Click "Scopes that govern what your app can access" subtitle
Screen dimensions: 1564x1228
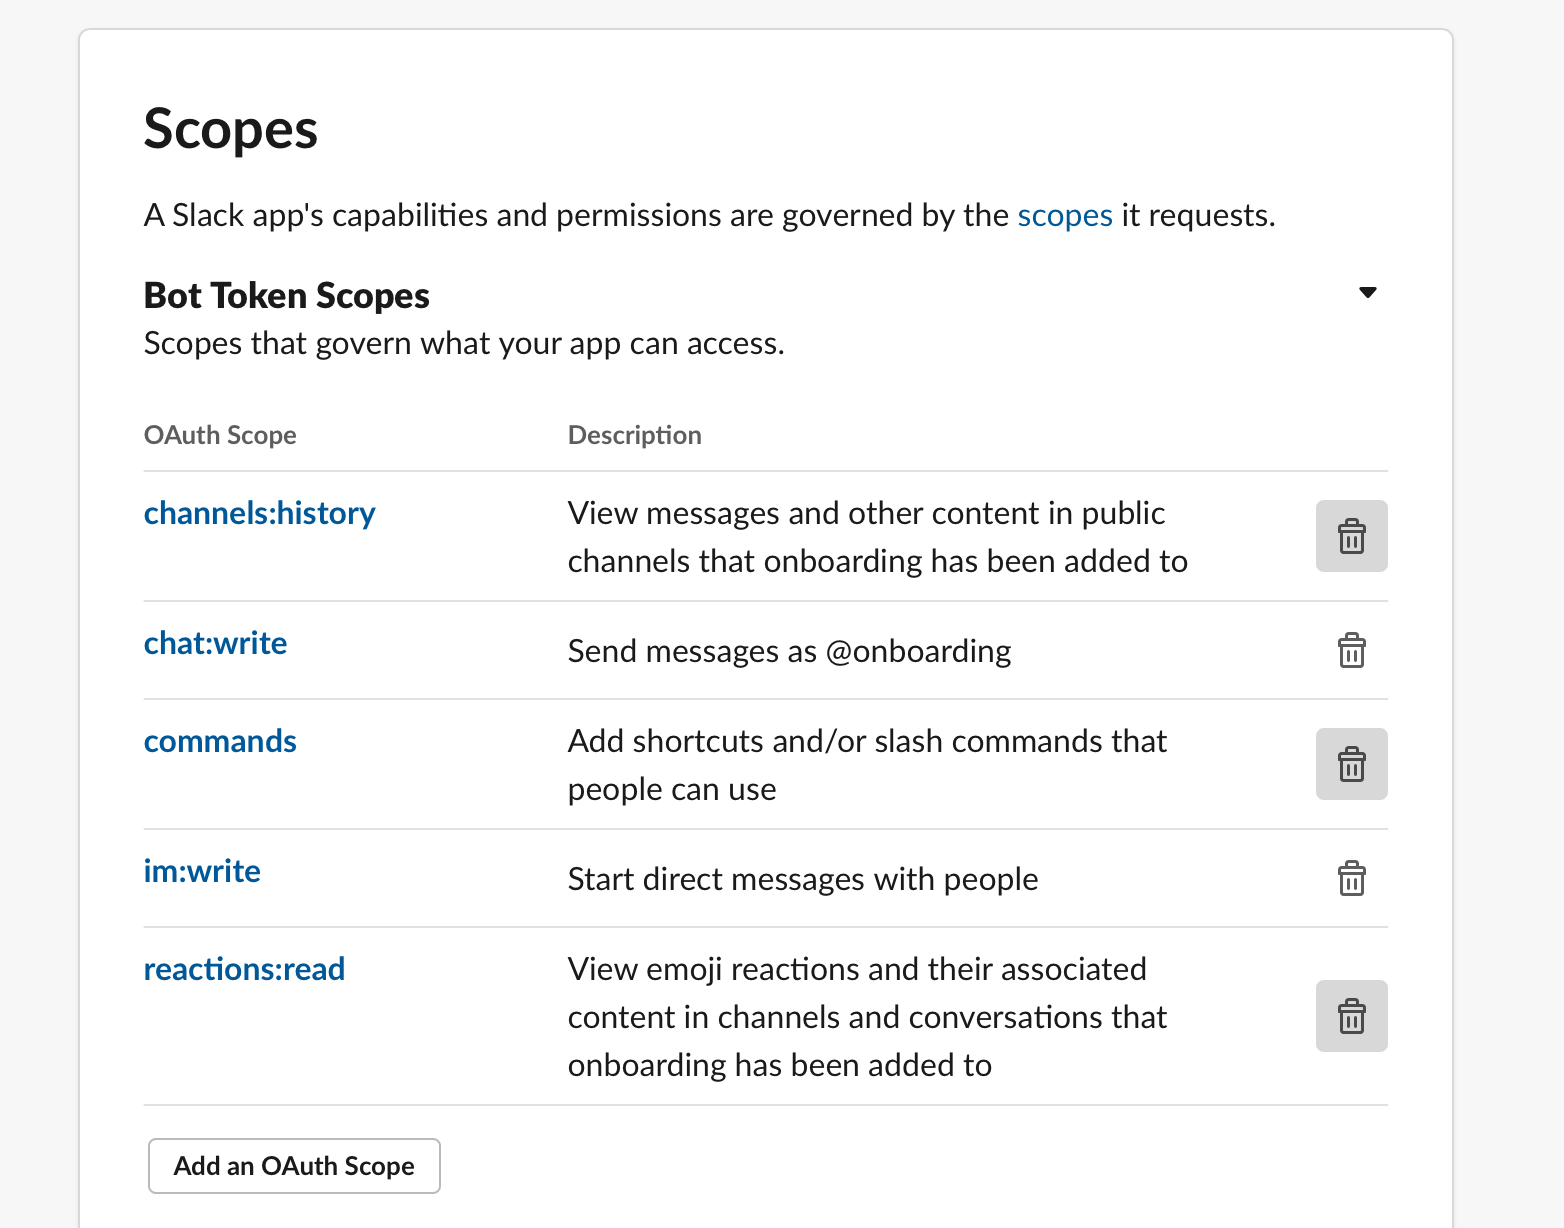[464, 343]
